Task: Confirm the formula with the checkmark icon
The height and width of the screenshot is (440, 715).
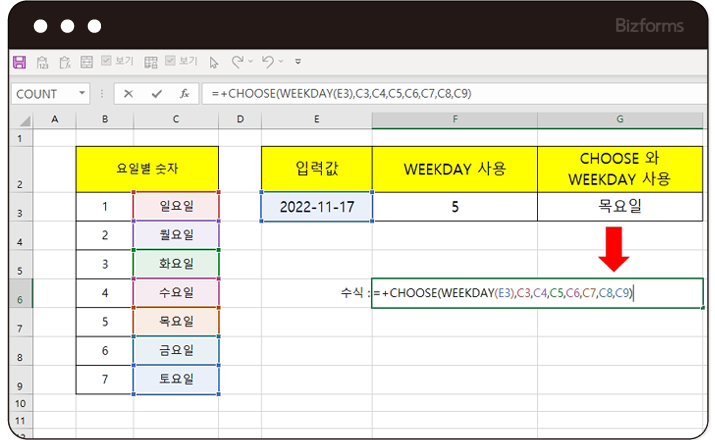Action: tap(157, 94)
